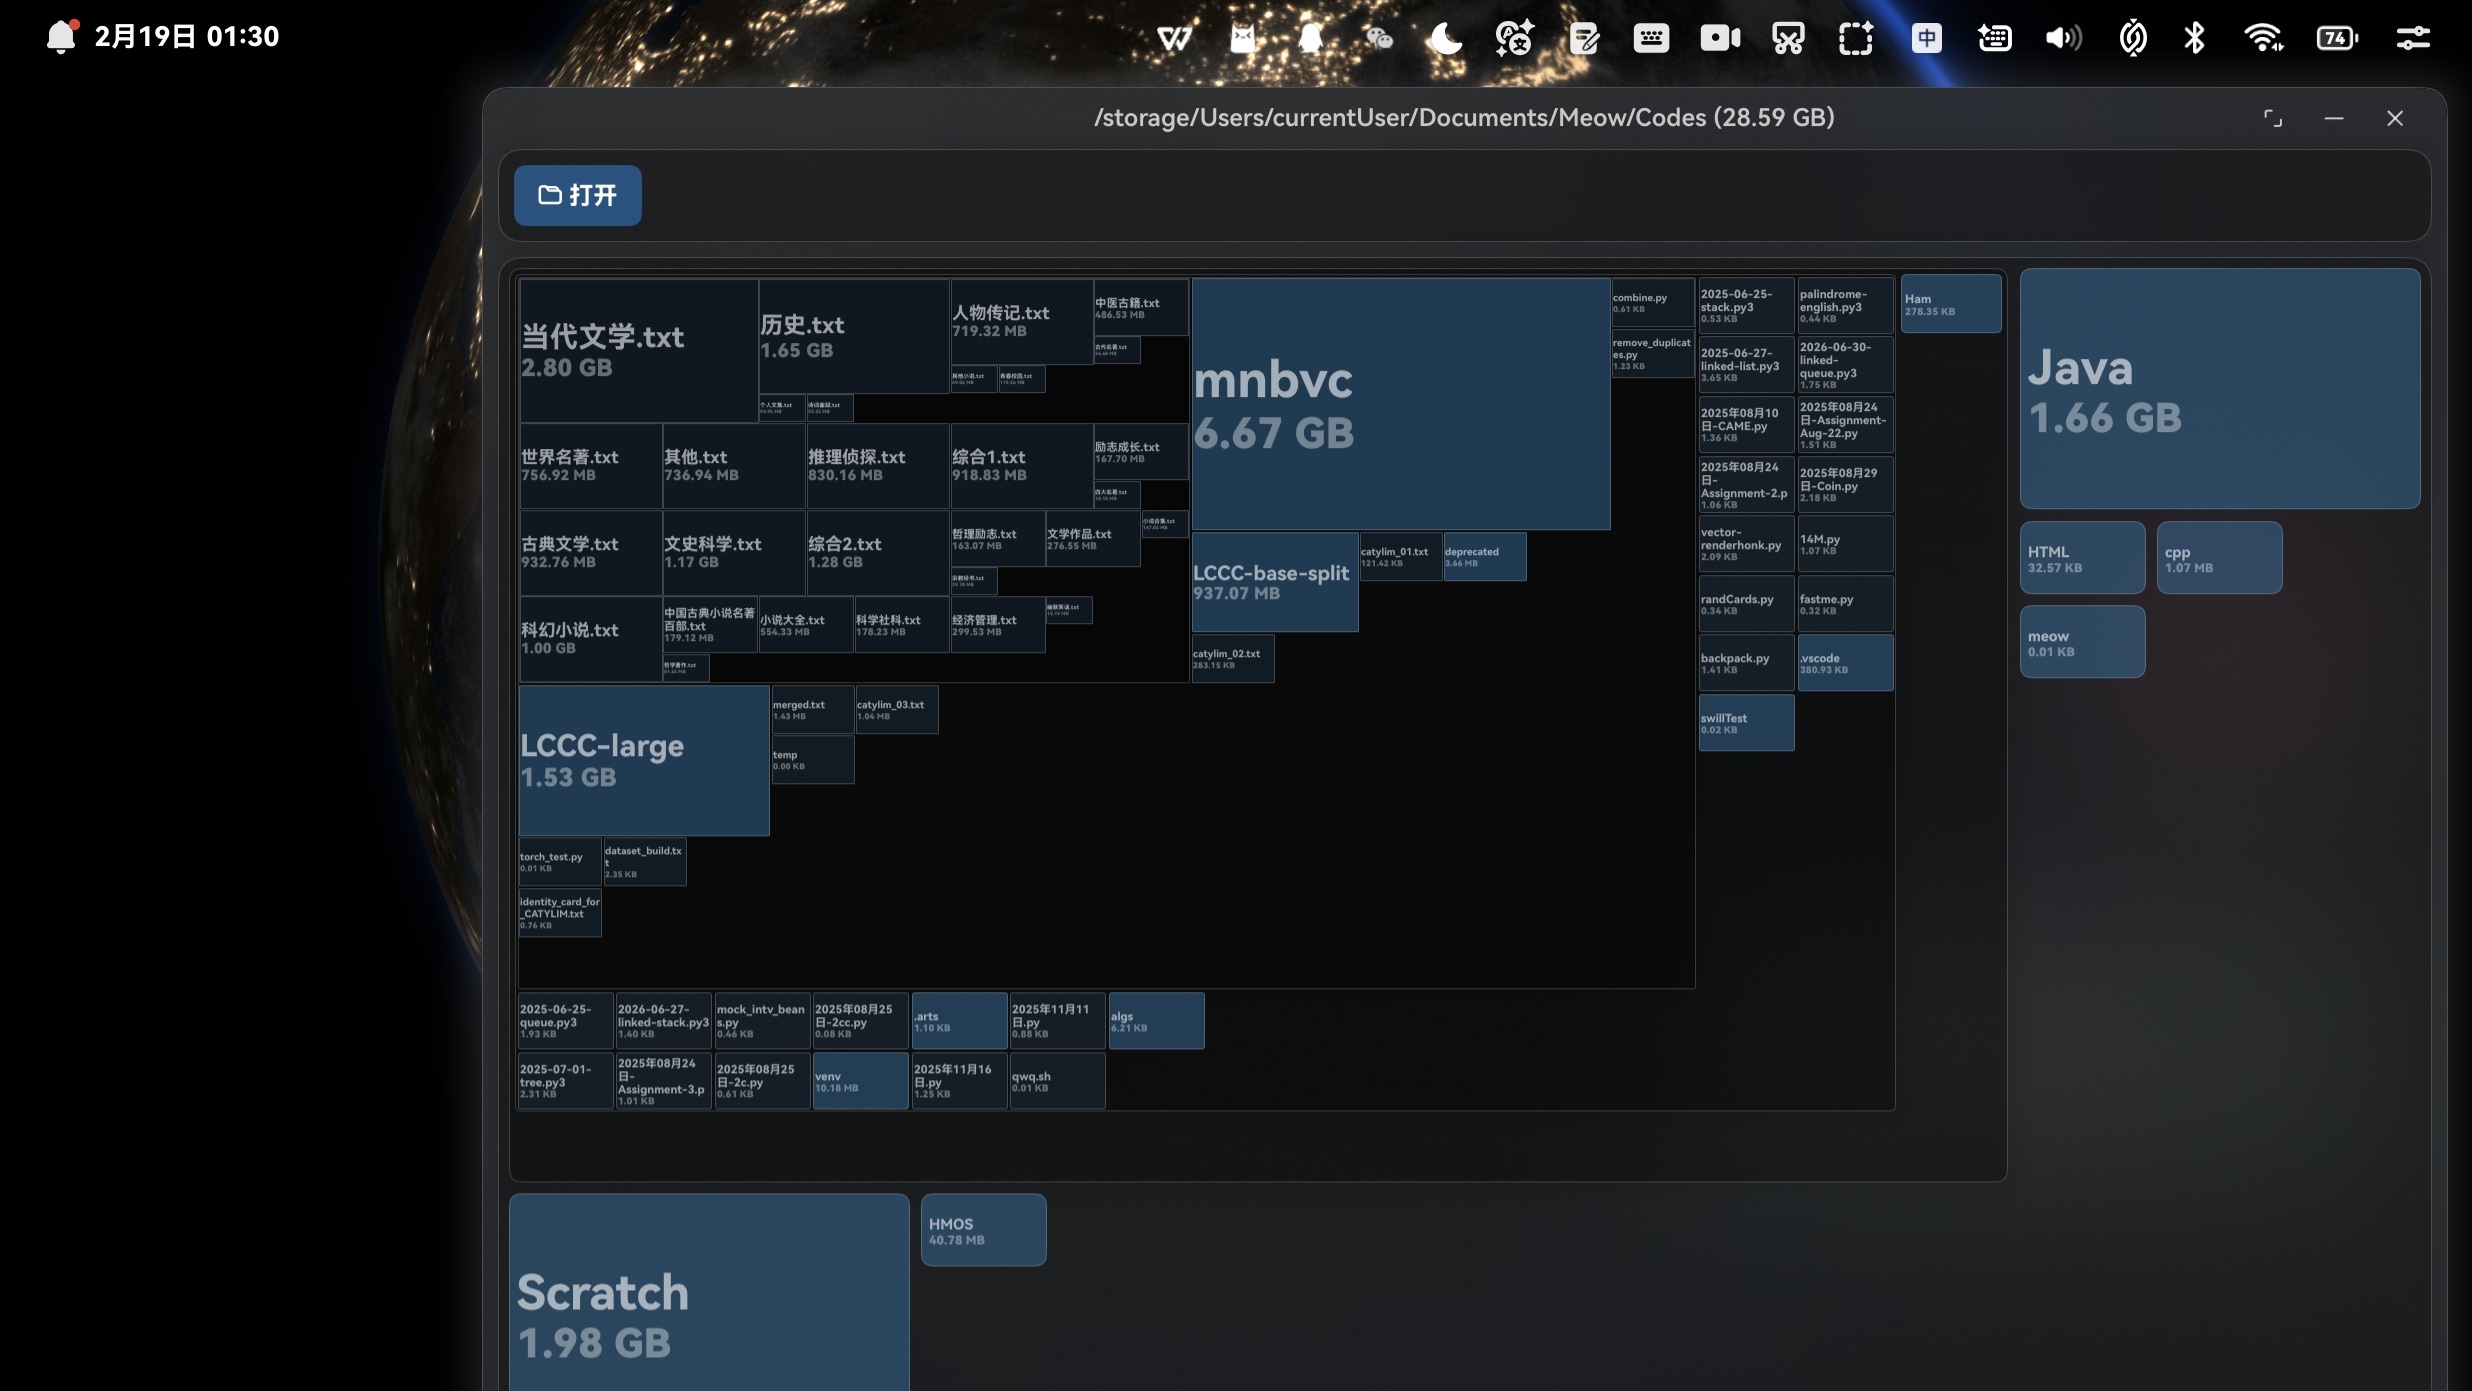Click the volume speaker icon
Viewport: 2472px width, 1391px height.
click(2062, 38)
